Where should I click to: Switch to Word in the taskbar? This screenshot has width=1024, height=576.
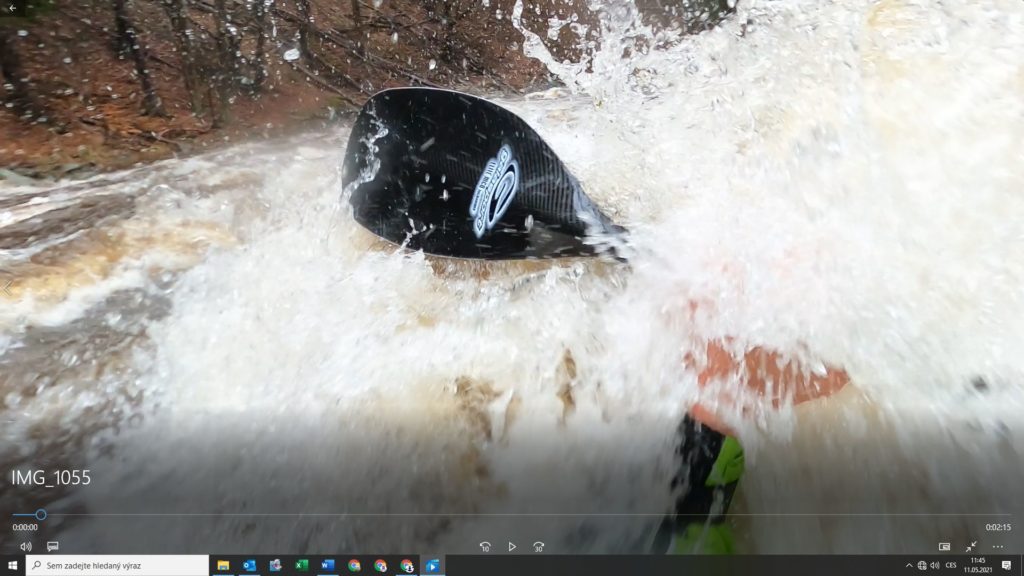327,565
